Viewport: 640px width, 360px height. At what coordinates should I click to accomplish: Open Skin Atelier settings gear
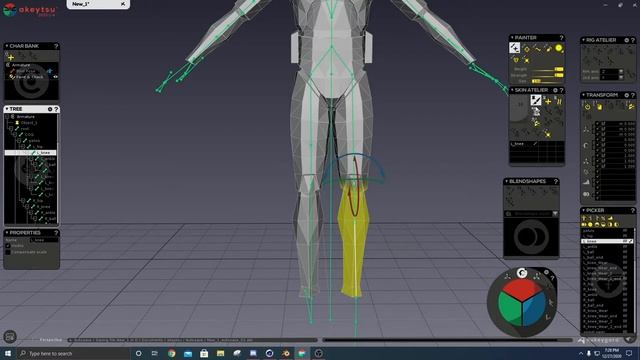point(555,90)
